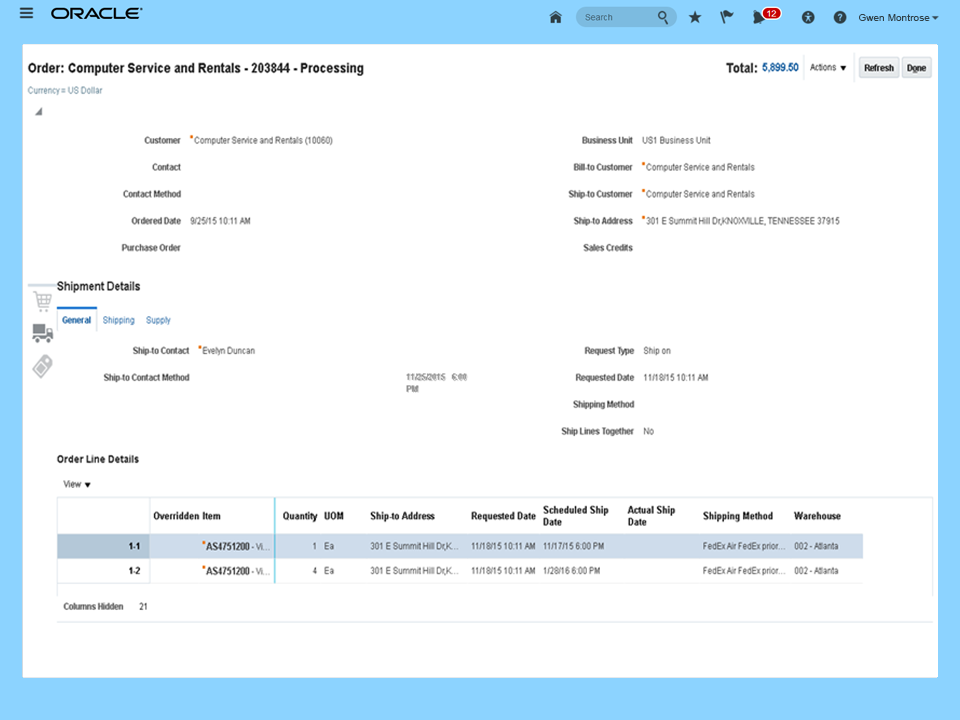
Task: Click customer Computer Service and Rentals (10060)
Action: pos(263,140)
